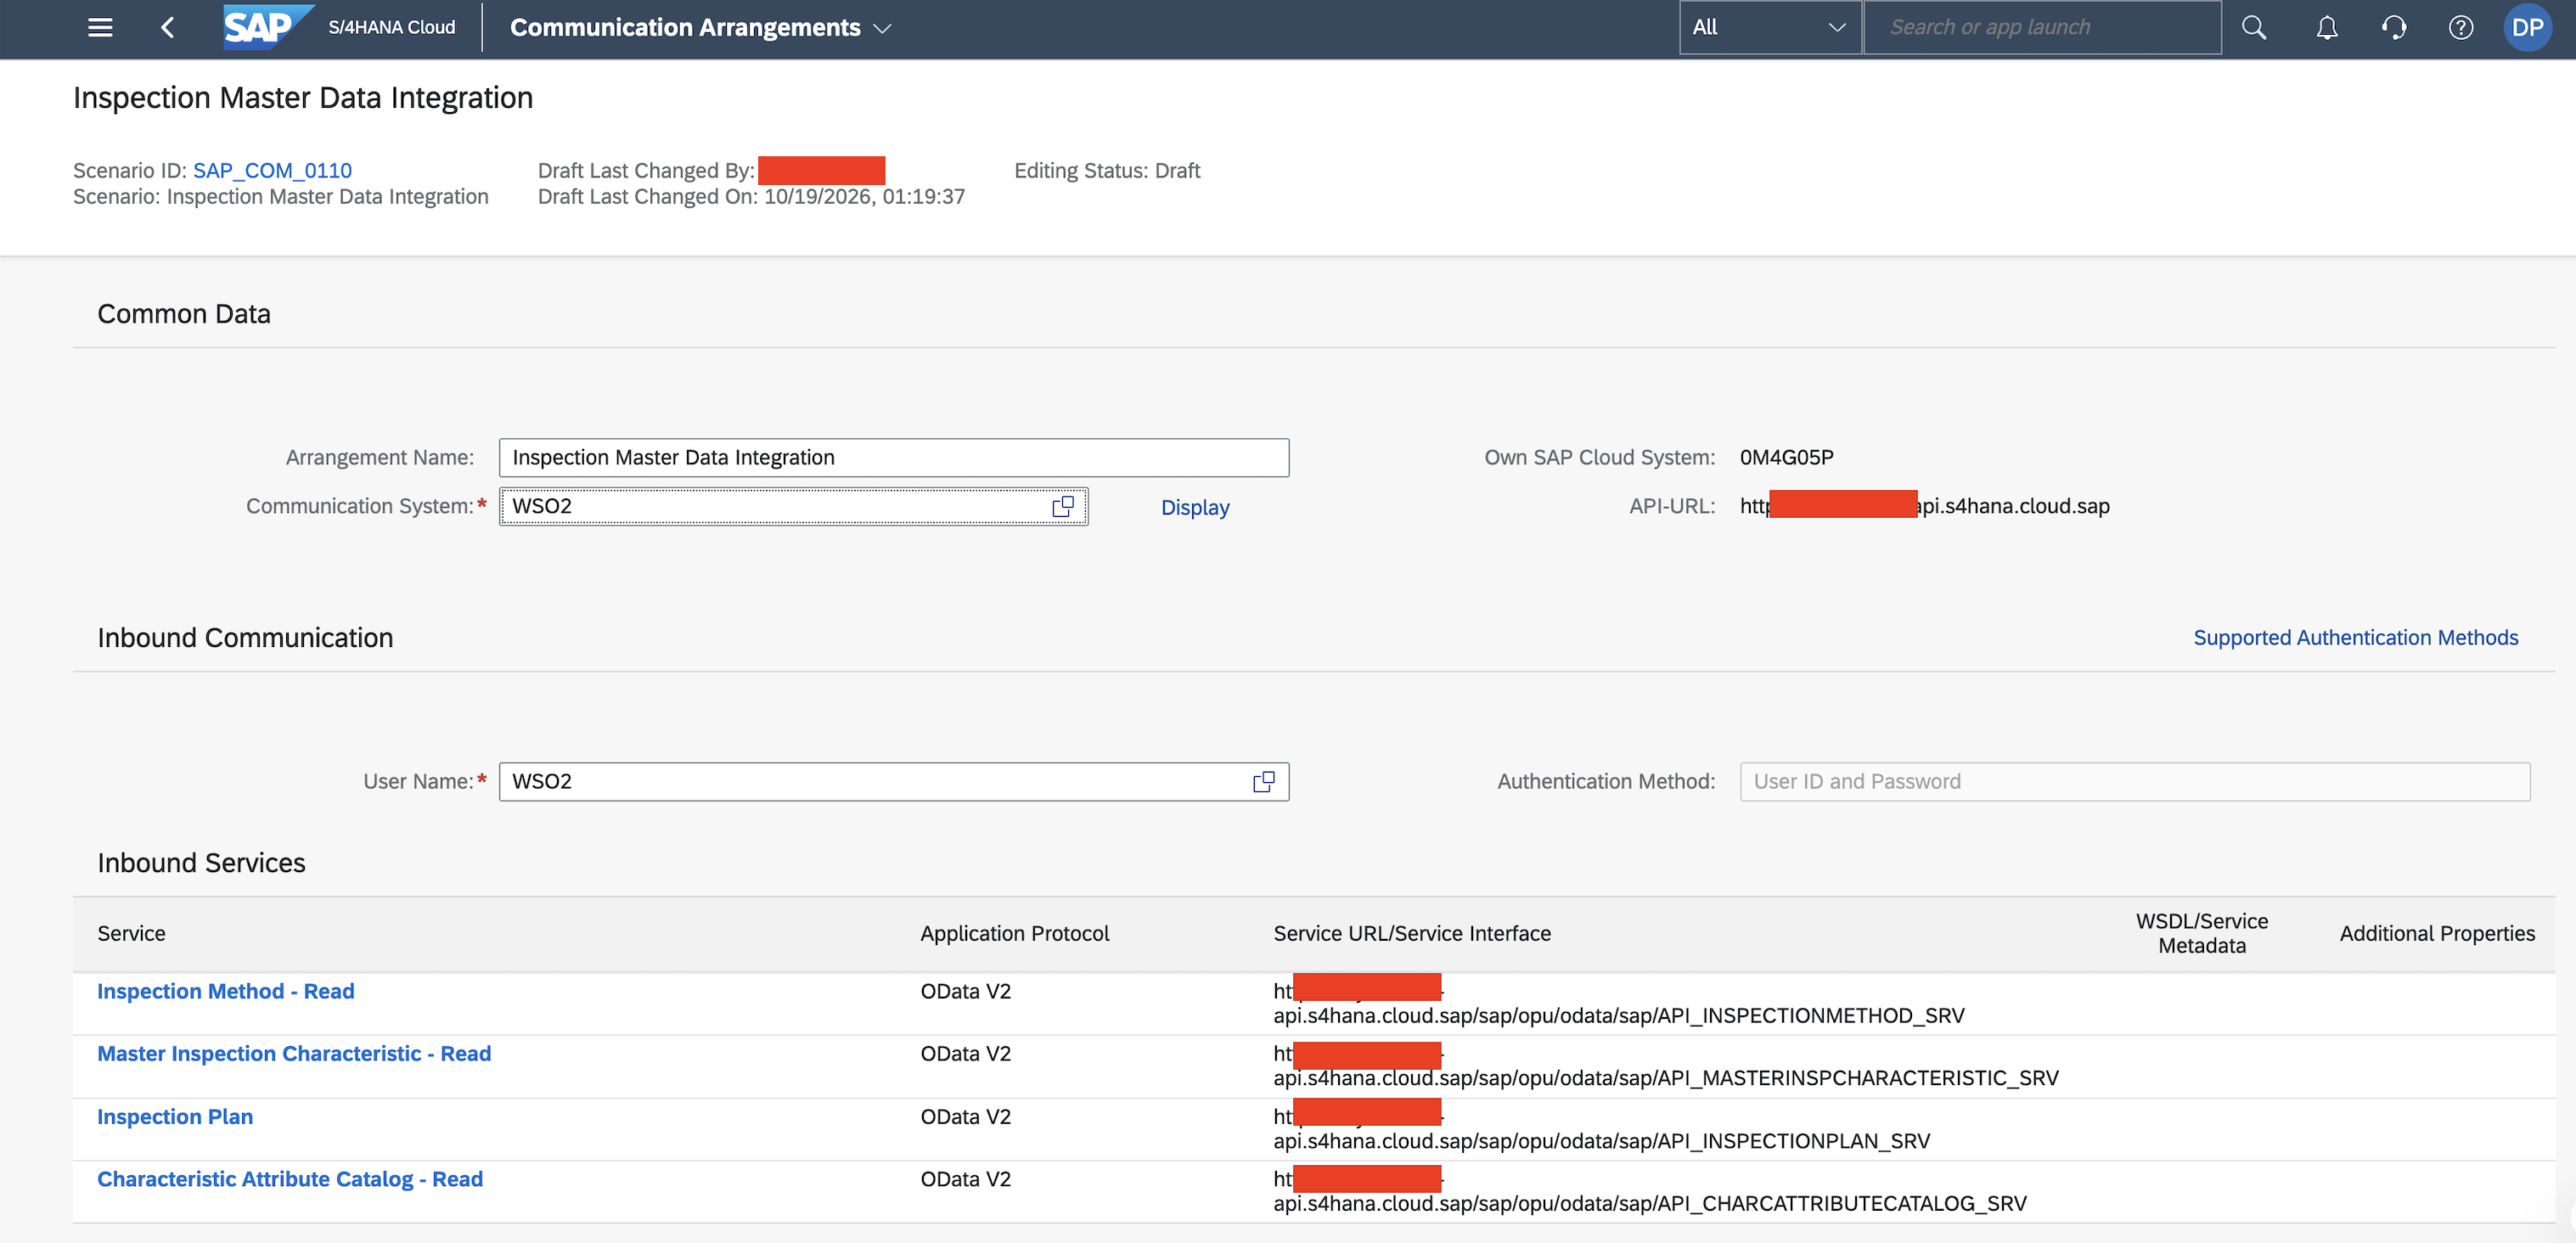Click the Service URL/Service Interface column header
Viewport: 2576px width, 1243px height.
(1412, 934)
